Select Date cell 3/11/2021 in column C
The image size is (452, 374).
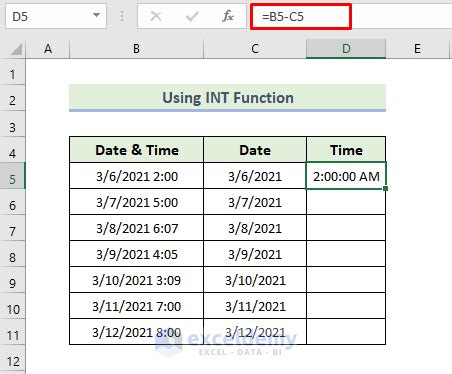[x=255, y=306]
